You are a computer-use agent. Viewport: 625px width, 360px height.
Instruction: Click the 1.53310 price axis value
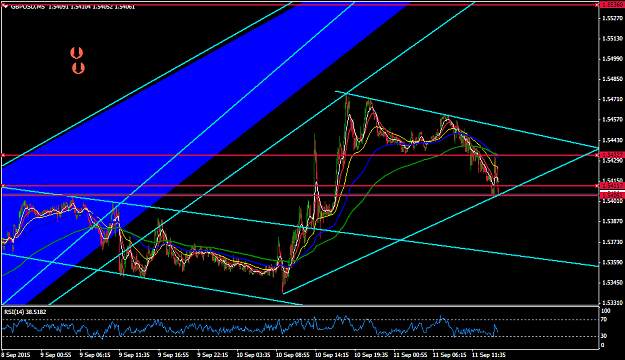click(x=613, y=303)
